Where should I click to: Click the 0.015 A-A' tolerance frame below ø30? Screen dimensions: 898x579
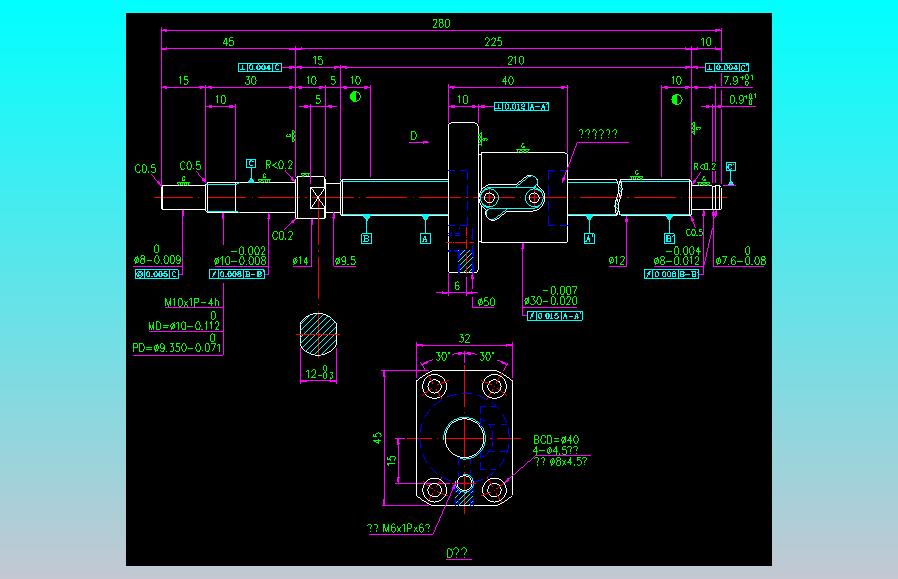point(554,316)
